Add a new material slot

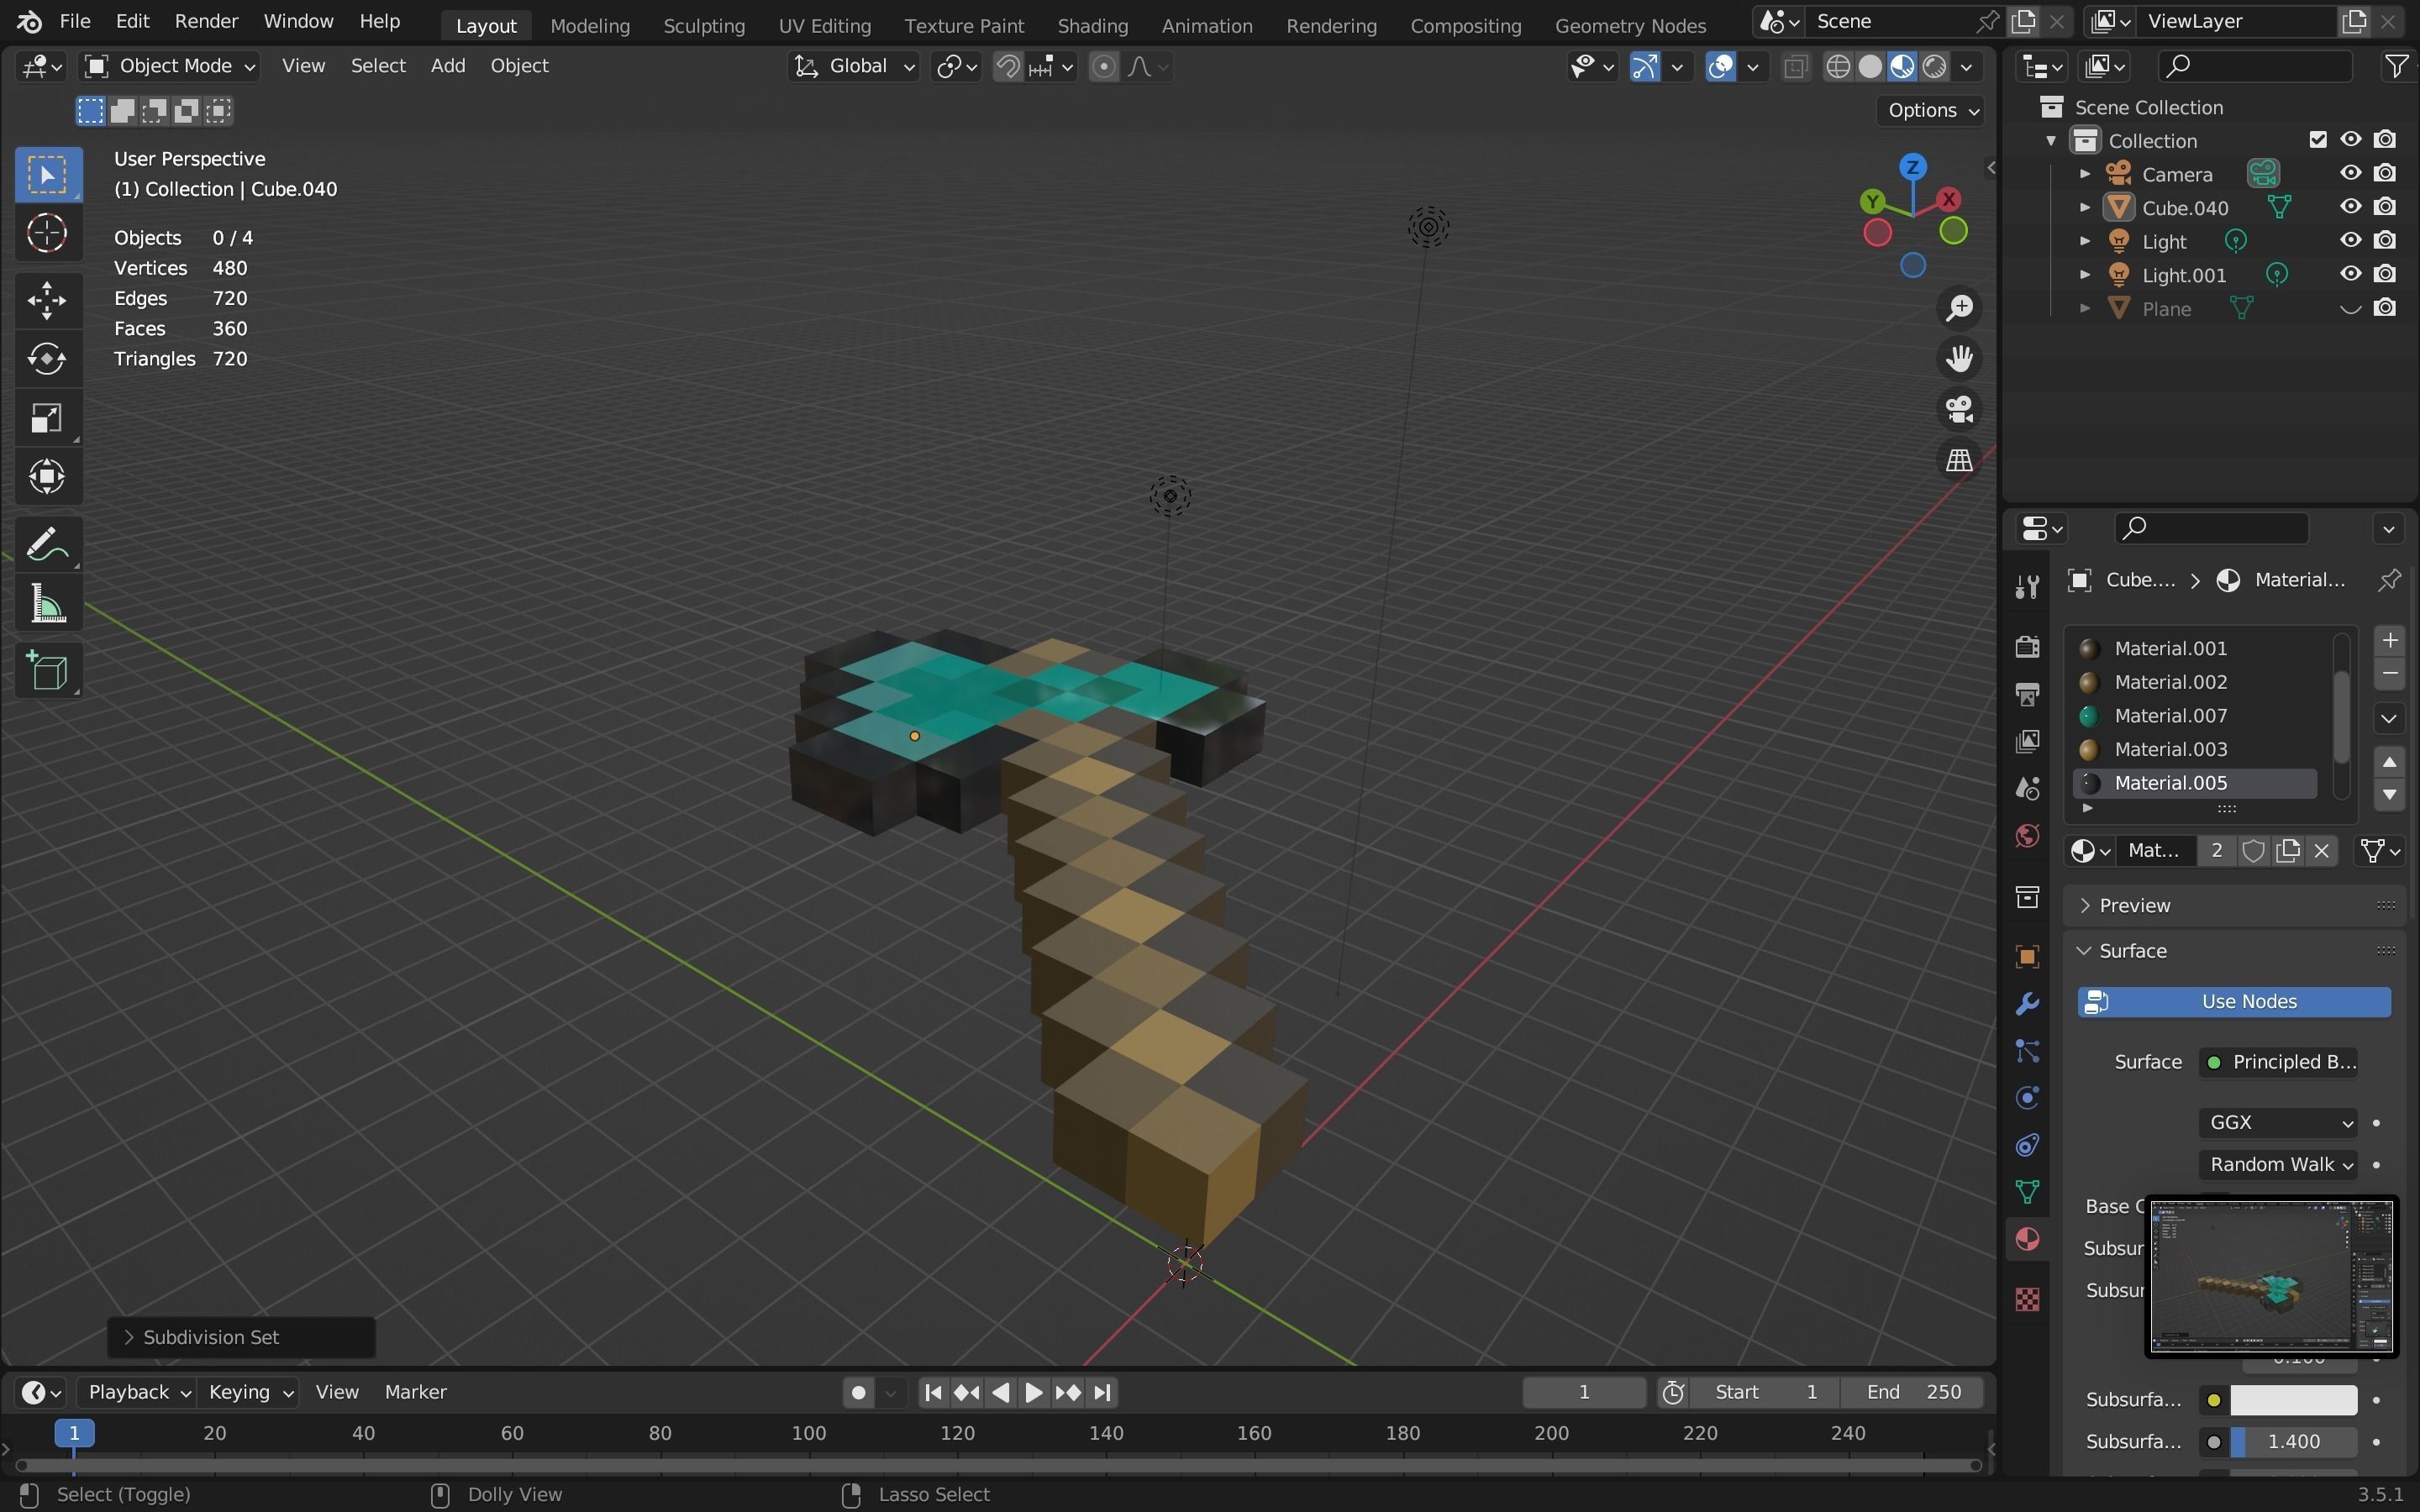[x=2390, y=640]
